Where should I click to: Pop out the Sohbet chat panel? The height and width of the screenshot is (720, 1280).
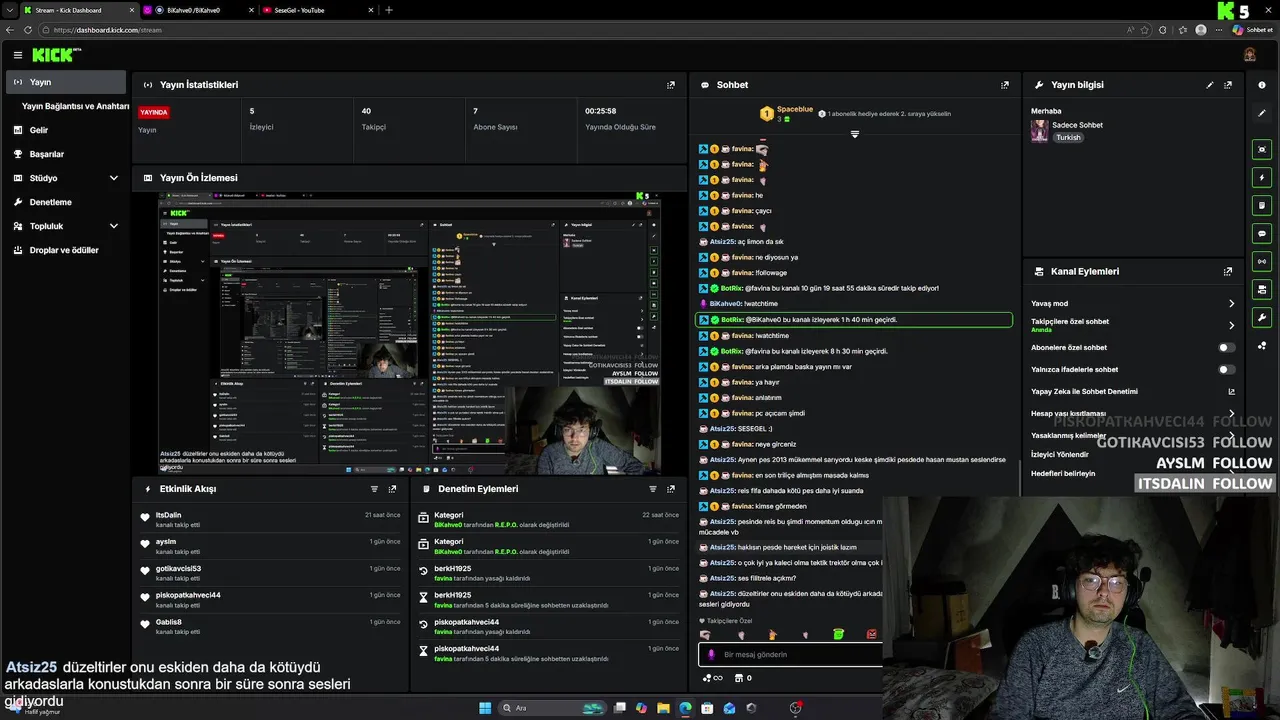pyautogui.click(x=1005, y=85)
